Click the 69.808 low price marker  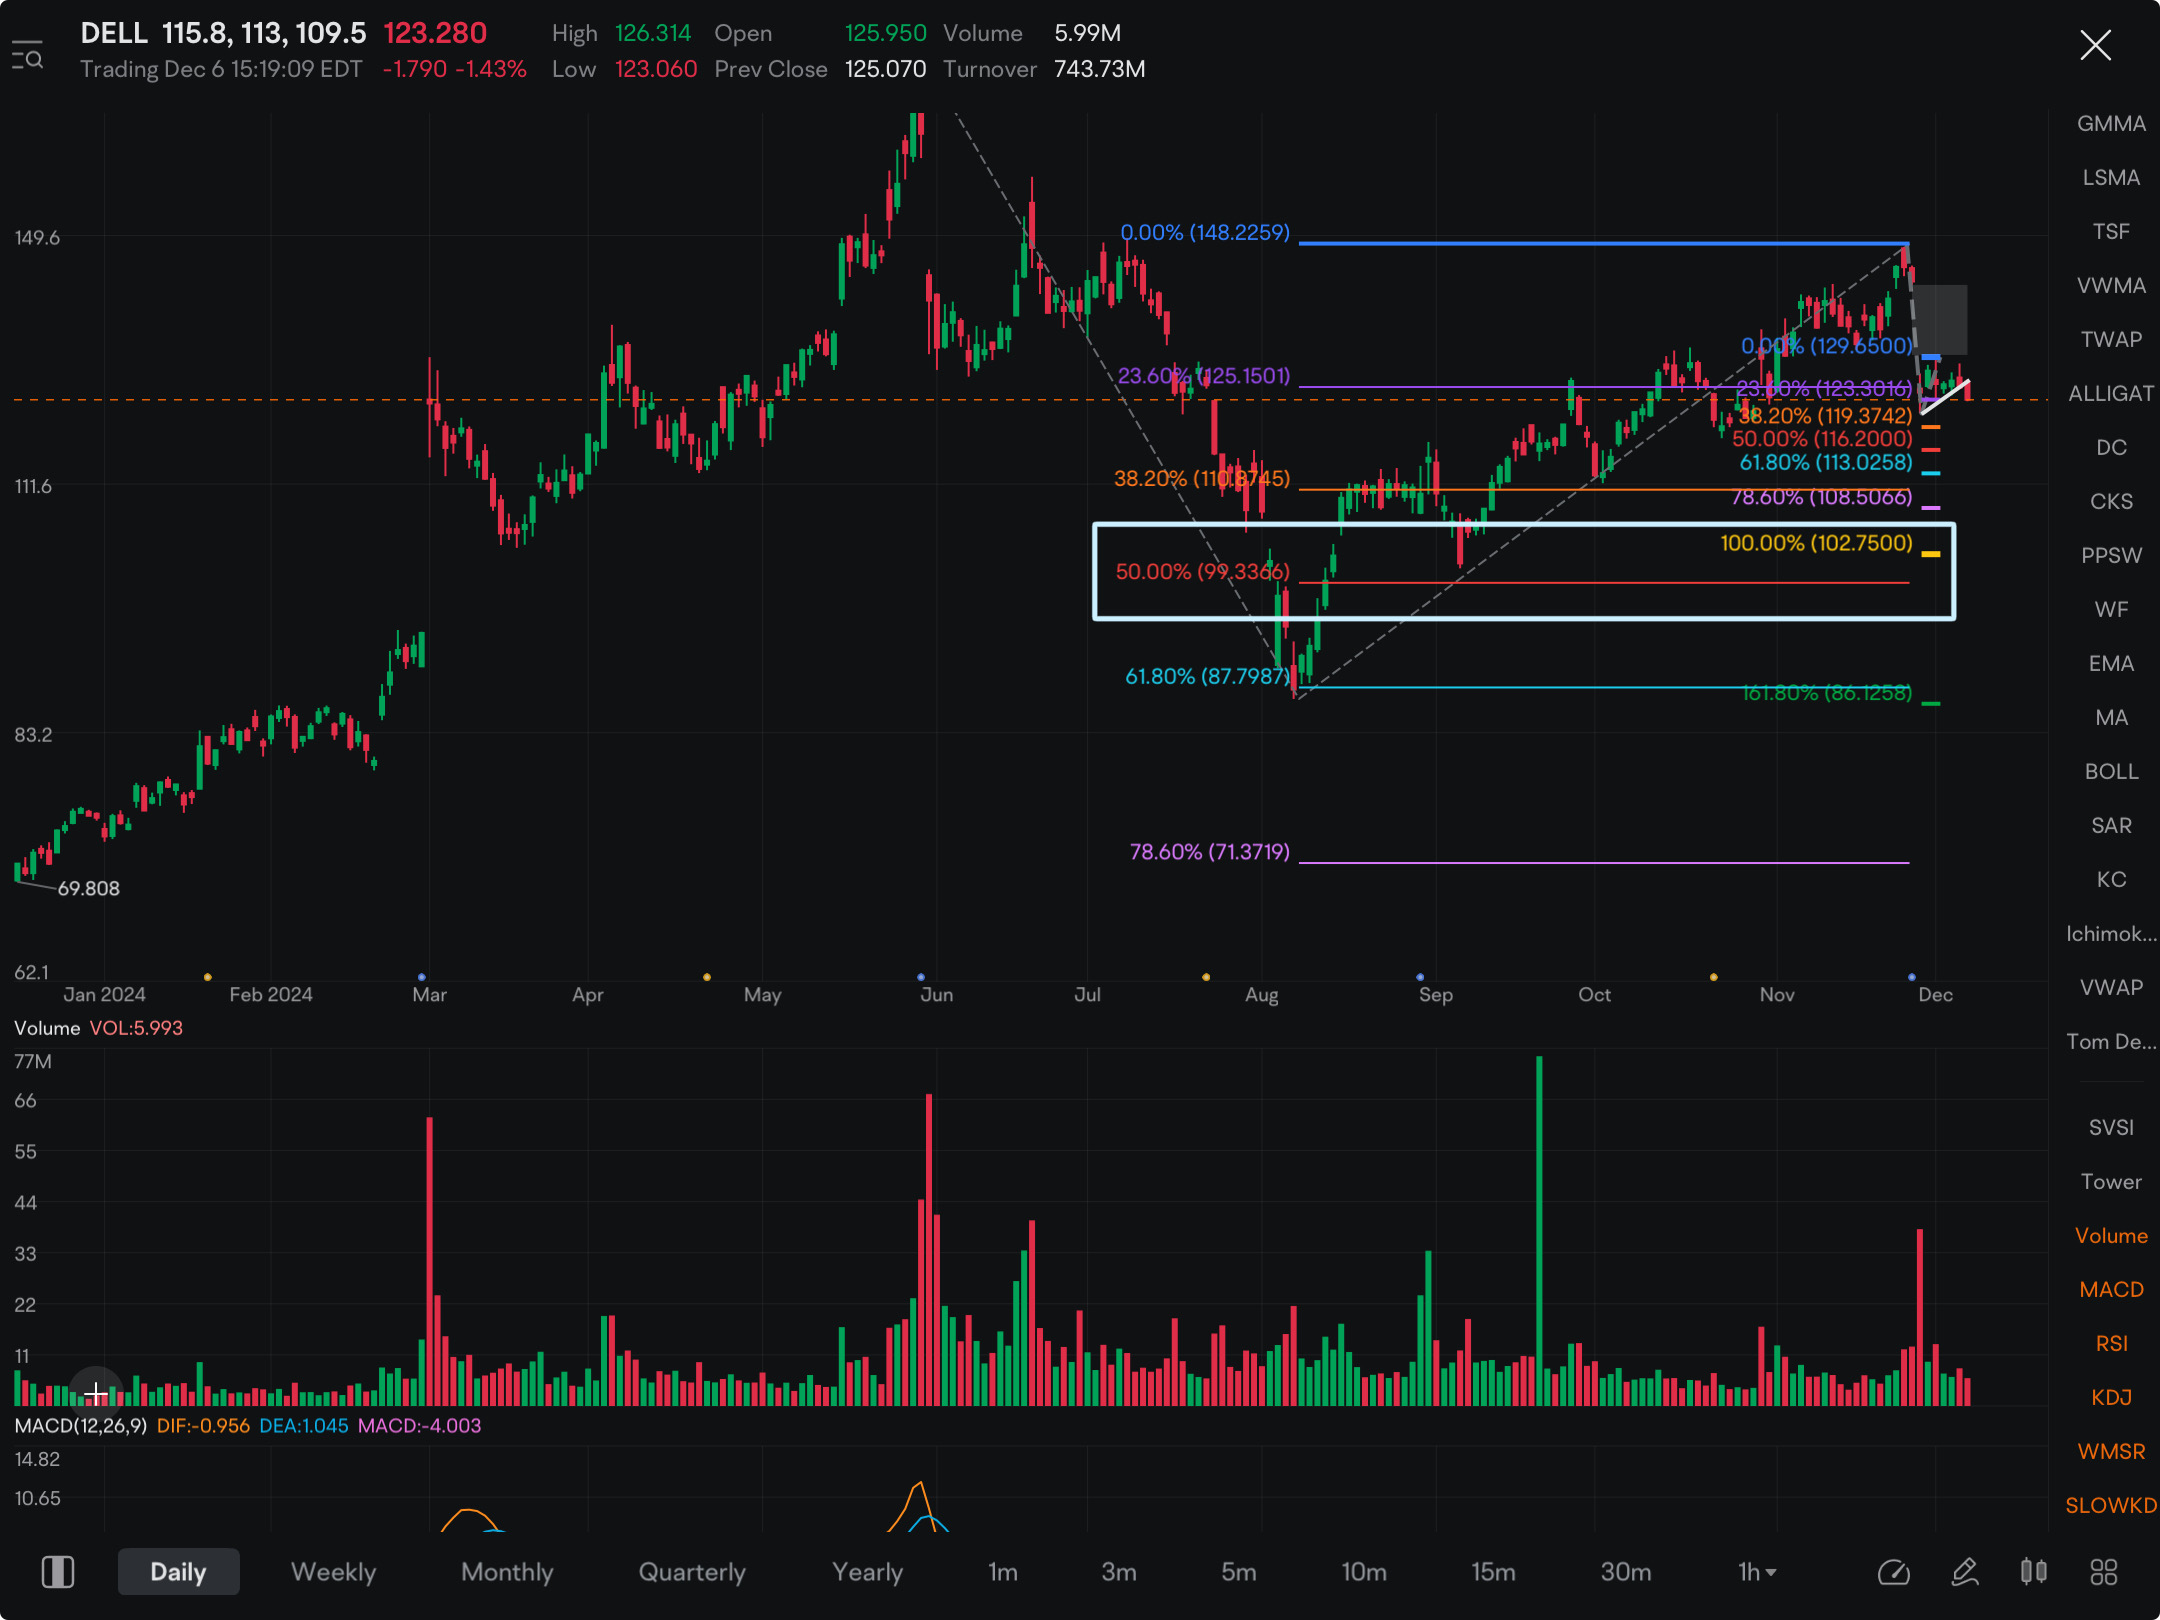click(x=88, y=888)
